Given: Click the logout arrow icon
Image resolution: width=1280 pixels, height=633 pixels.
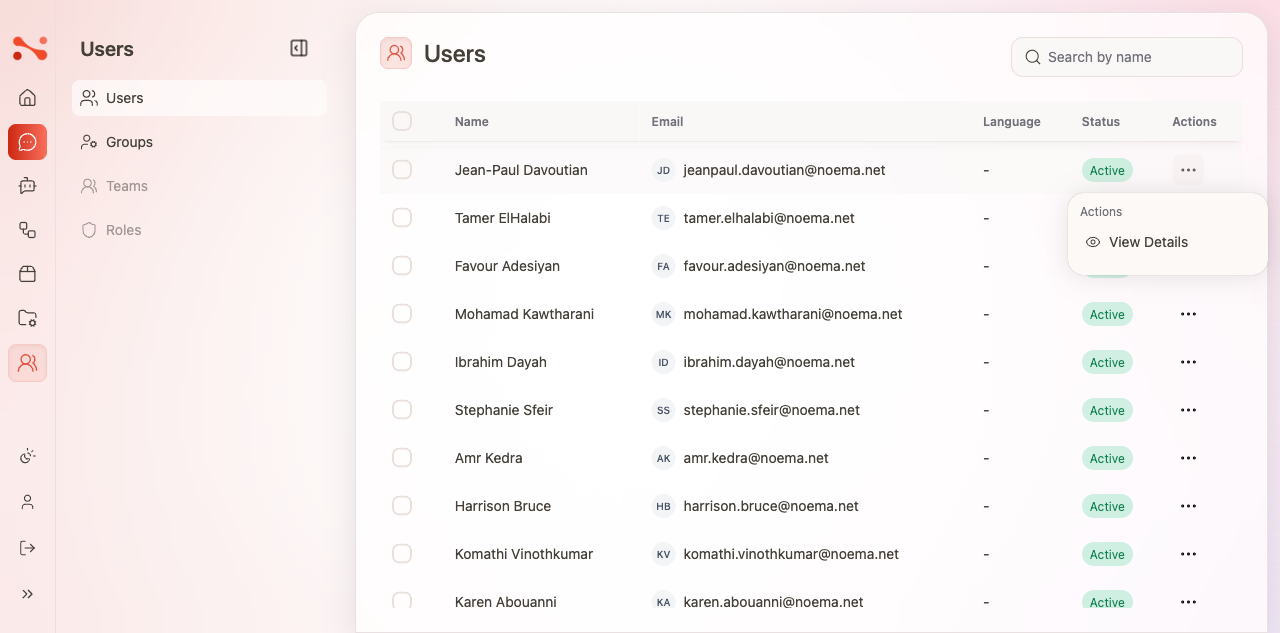Looking at the screenshot, I should [x=28, y=548].
